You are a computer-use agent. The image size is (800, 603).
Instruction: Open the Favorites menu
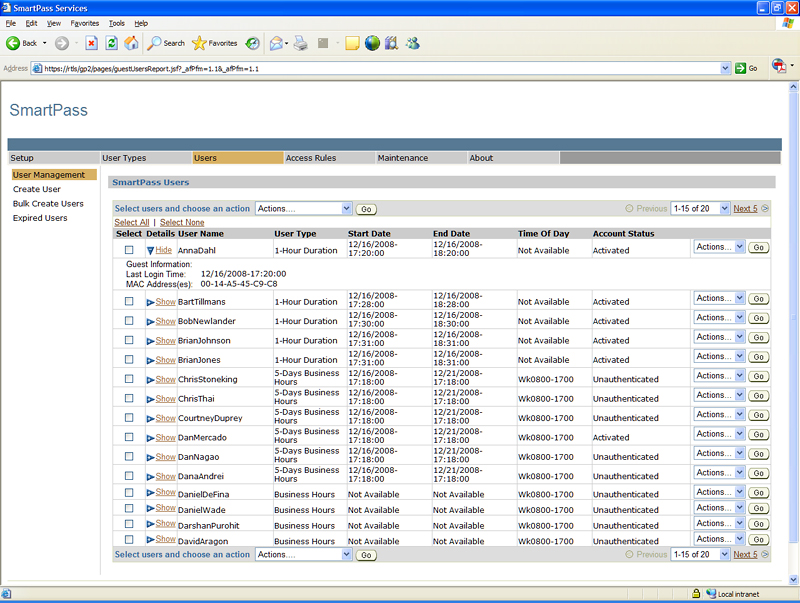[85, 23]
